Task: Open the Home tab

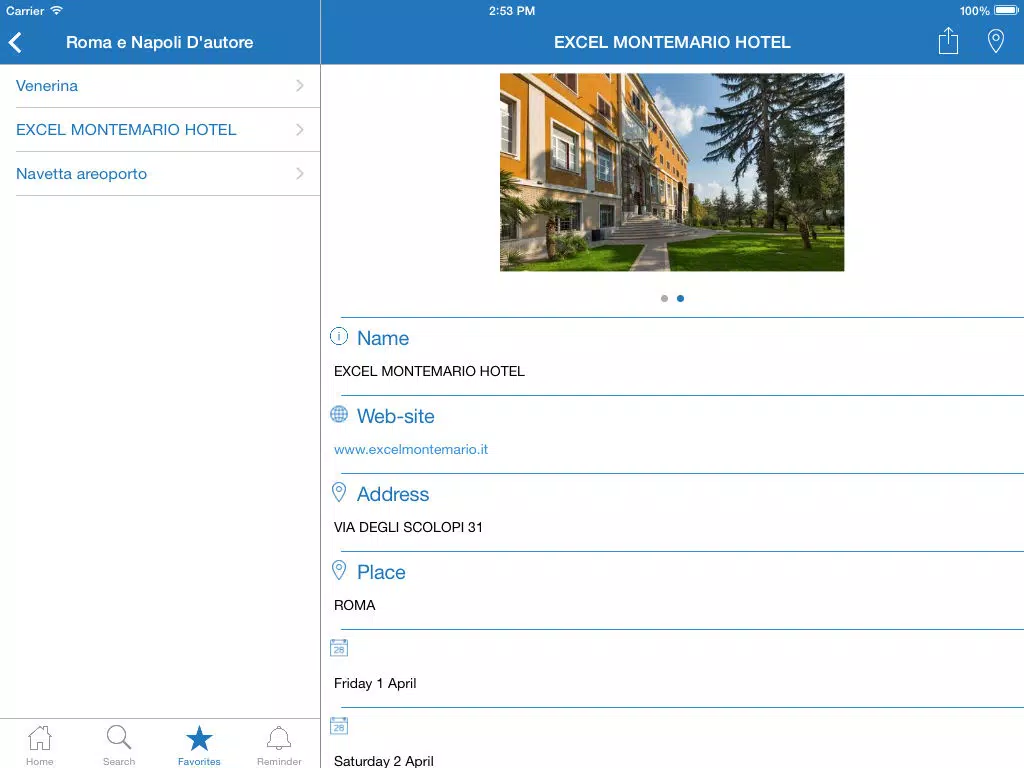Action: pos(40,745)
